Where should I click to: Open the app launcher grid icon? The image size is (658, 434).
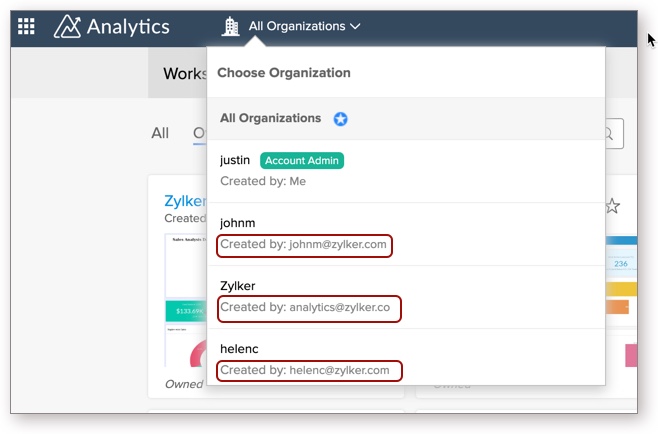26,27
